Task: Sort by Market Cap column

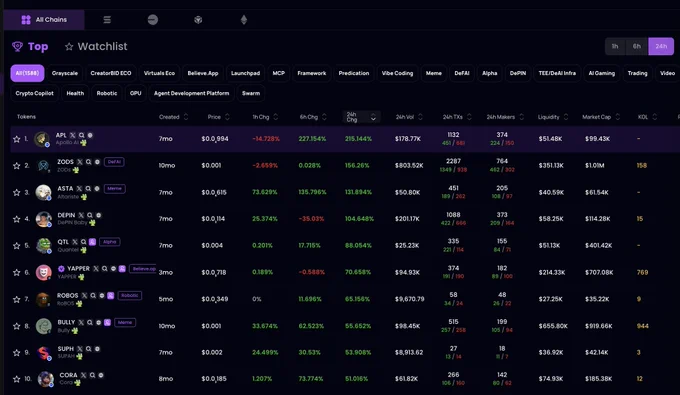Action: pos(618,117)
